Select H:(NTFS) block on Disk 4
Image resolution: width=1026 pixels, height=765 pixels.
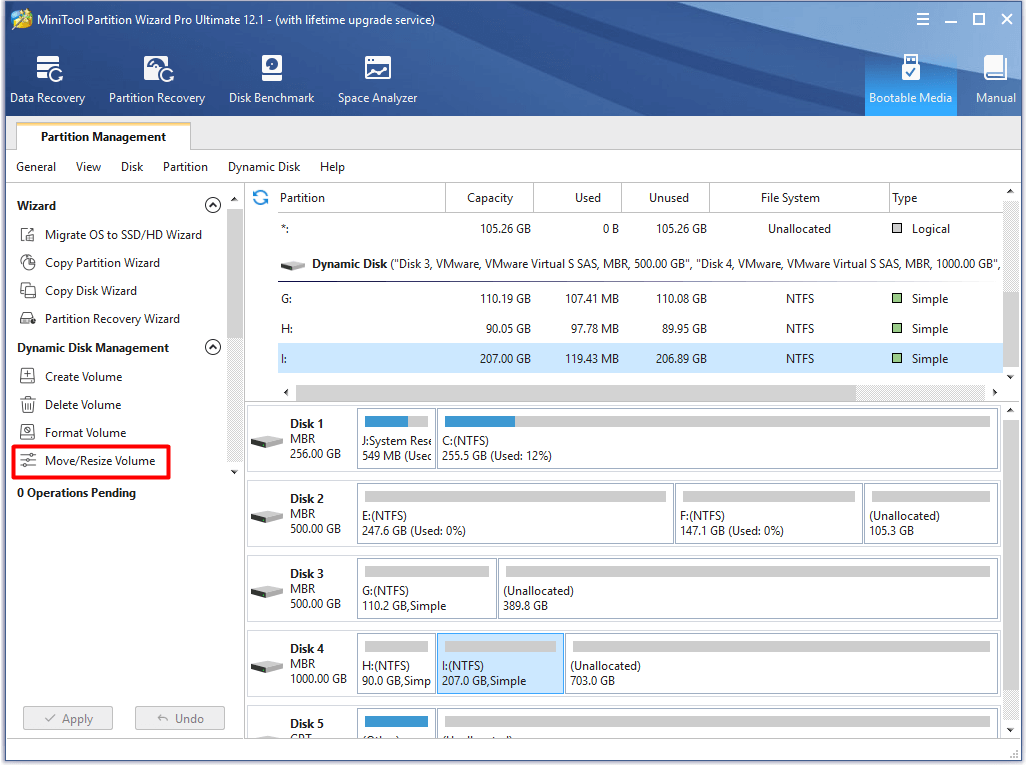click(x=397, y=664)
